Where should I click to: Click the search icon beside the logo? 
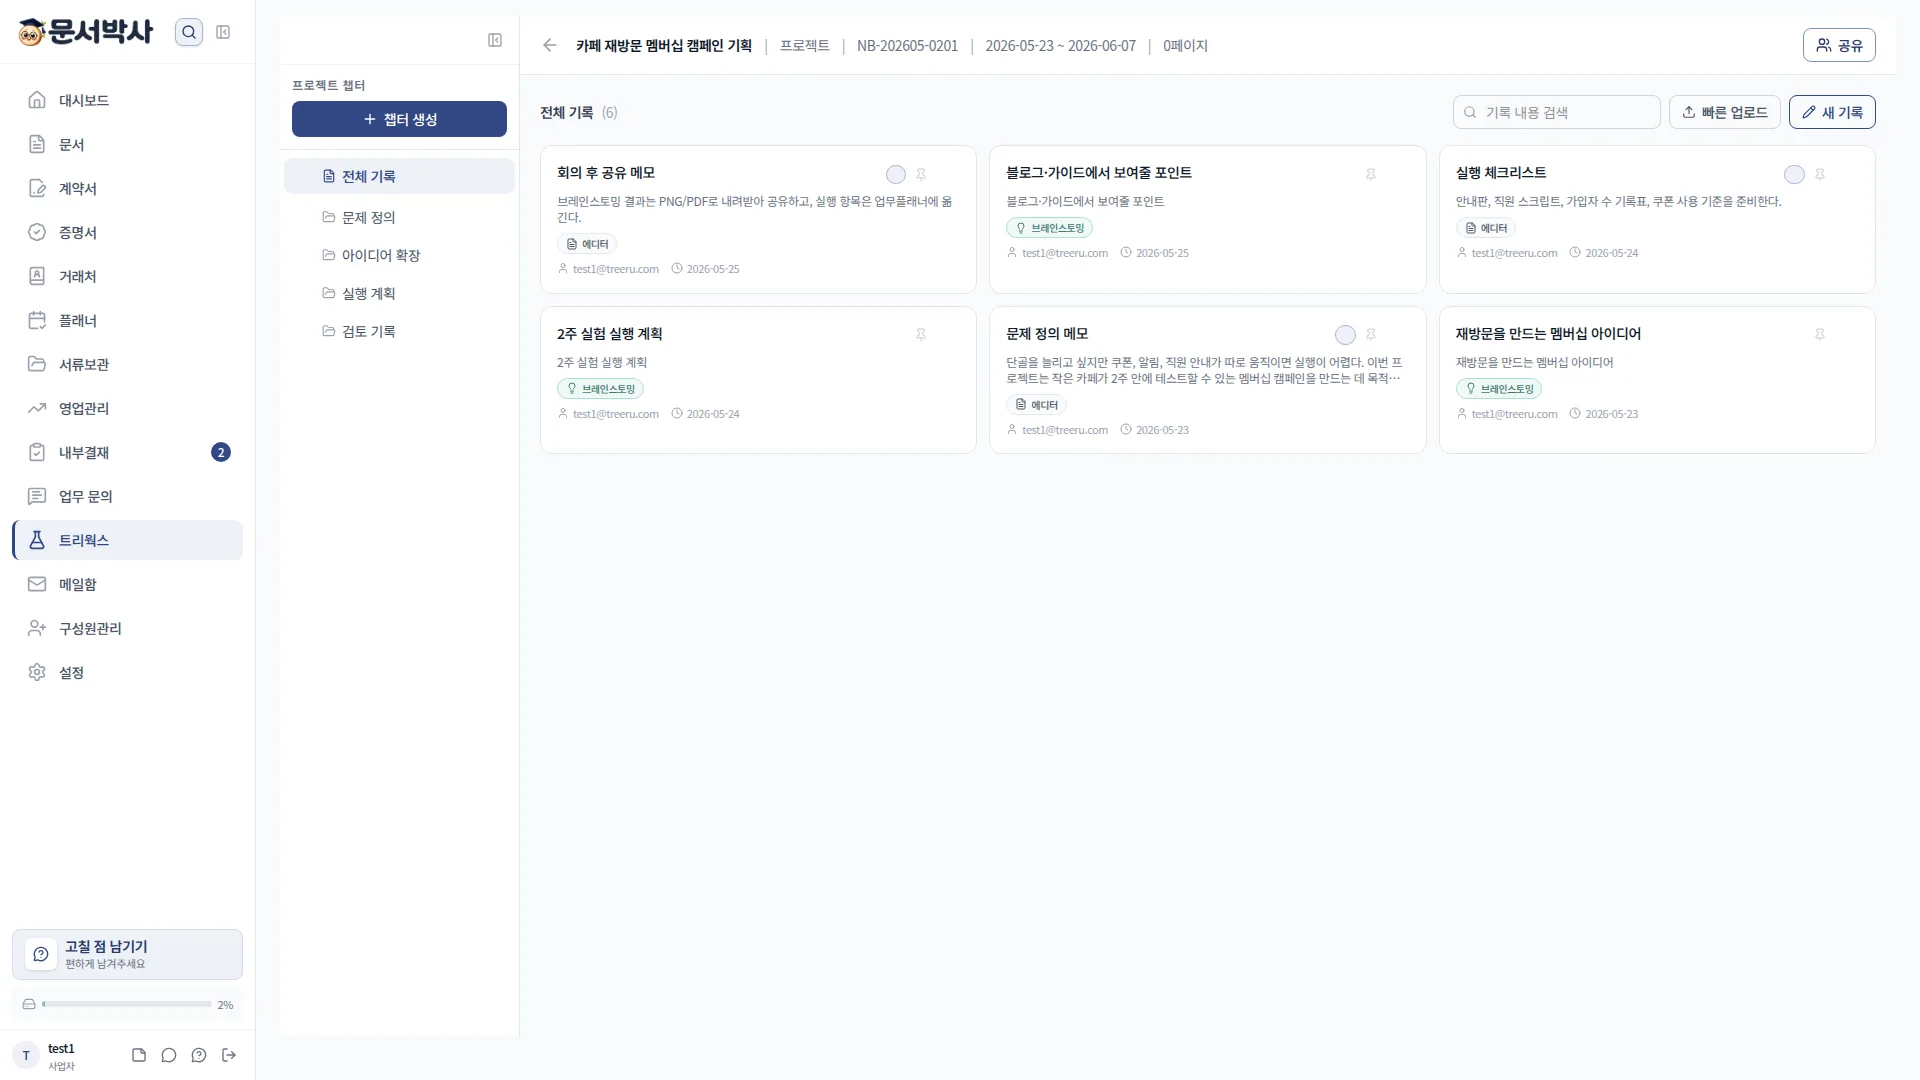tap(189, 32)
